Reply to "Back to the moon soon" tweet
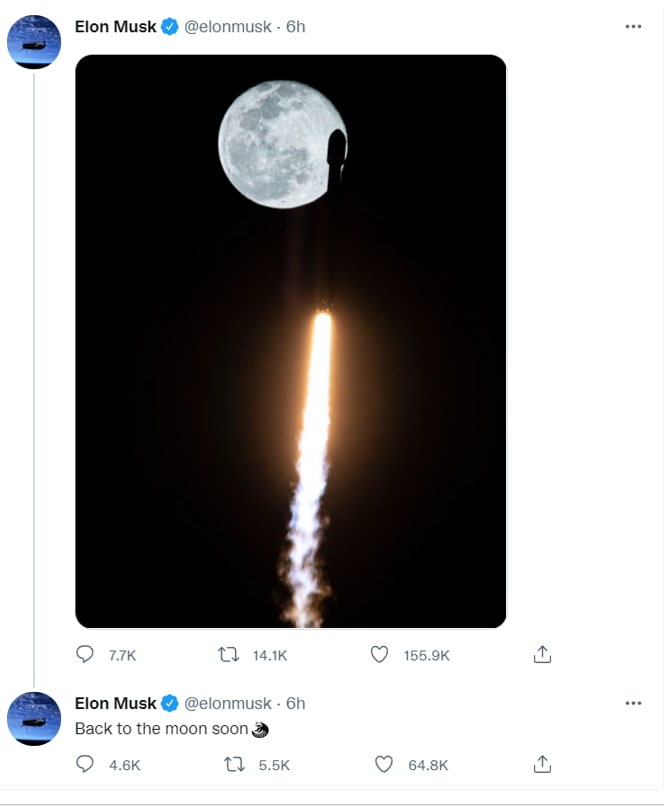The image size is (664, 806). pyautogui.click(x=85, y=765)
